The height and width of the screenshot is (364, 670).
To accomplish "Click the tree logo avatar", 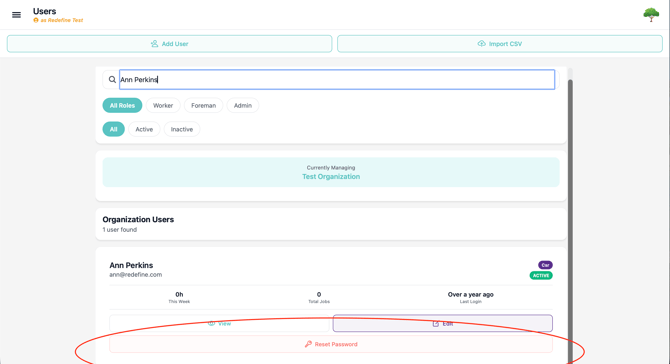I will point(651,15).
